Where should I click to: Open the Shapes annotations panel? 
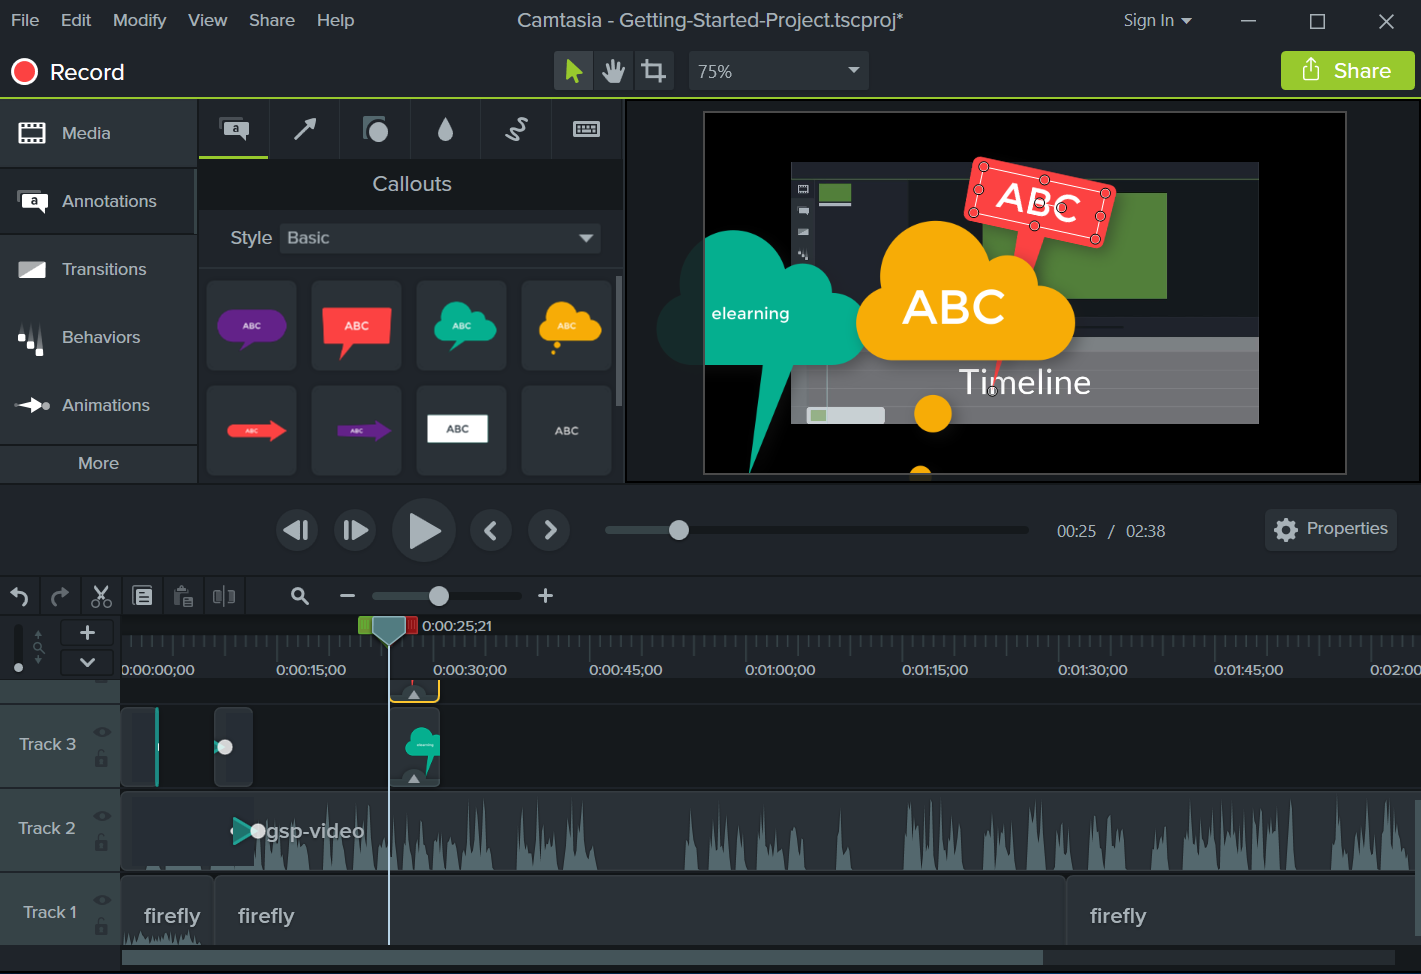pyautogui.click(x=375, y=129)
